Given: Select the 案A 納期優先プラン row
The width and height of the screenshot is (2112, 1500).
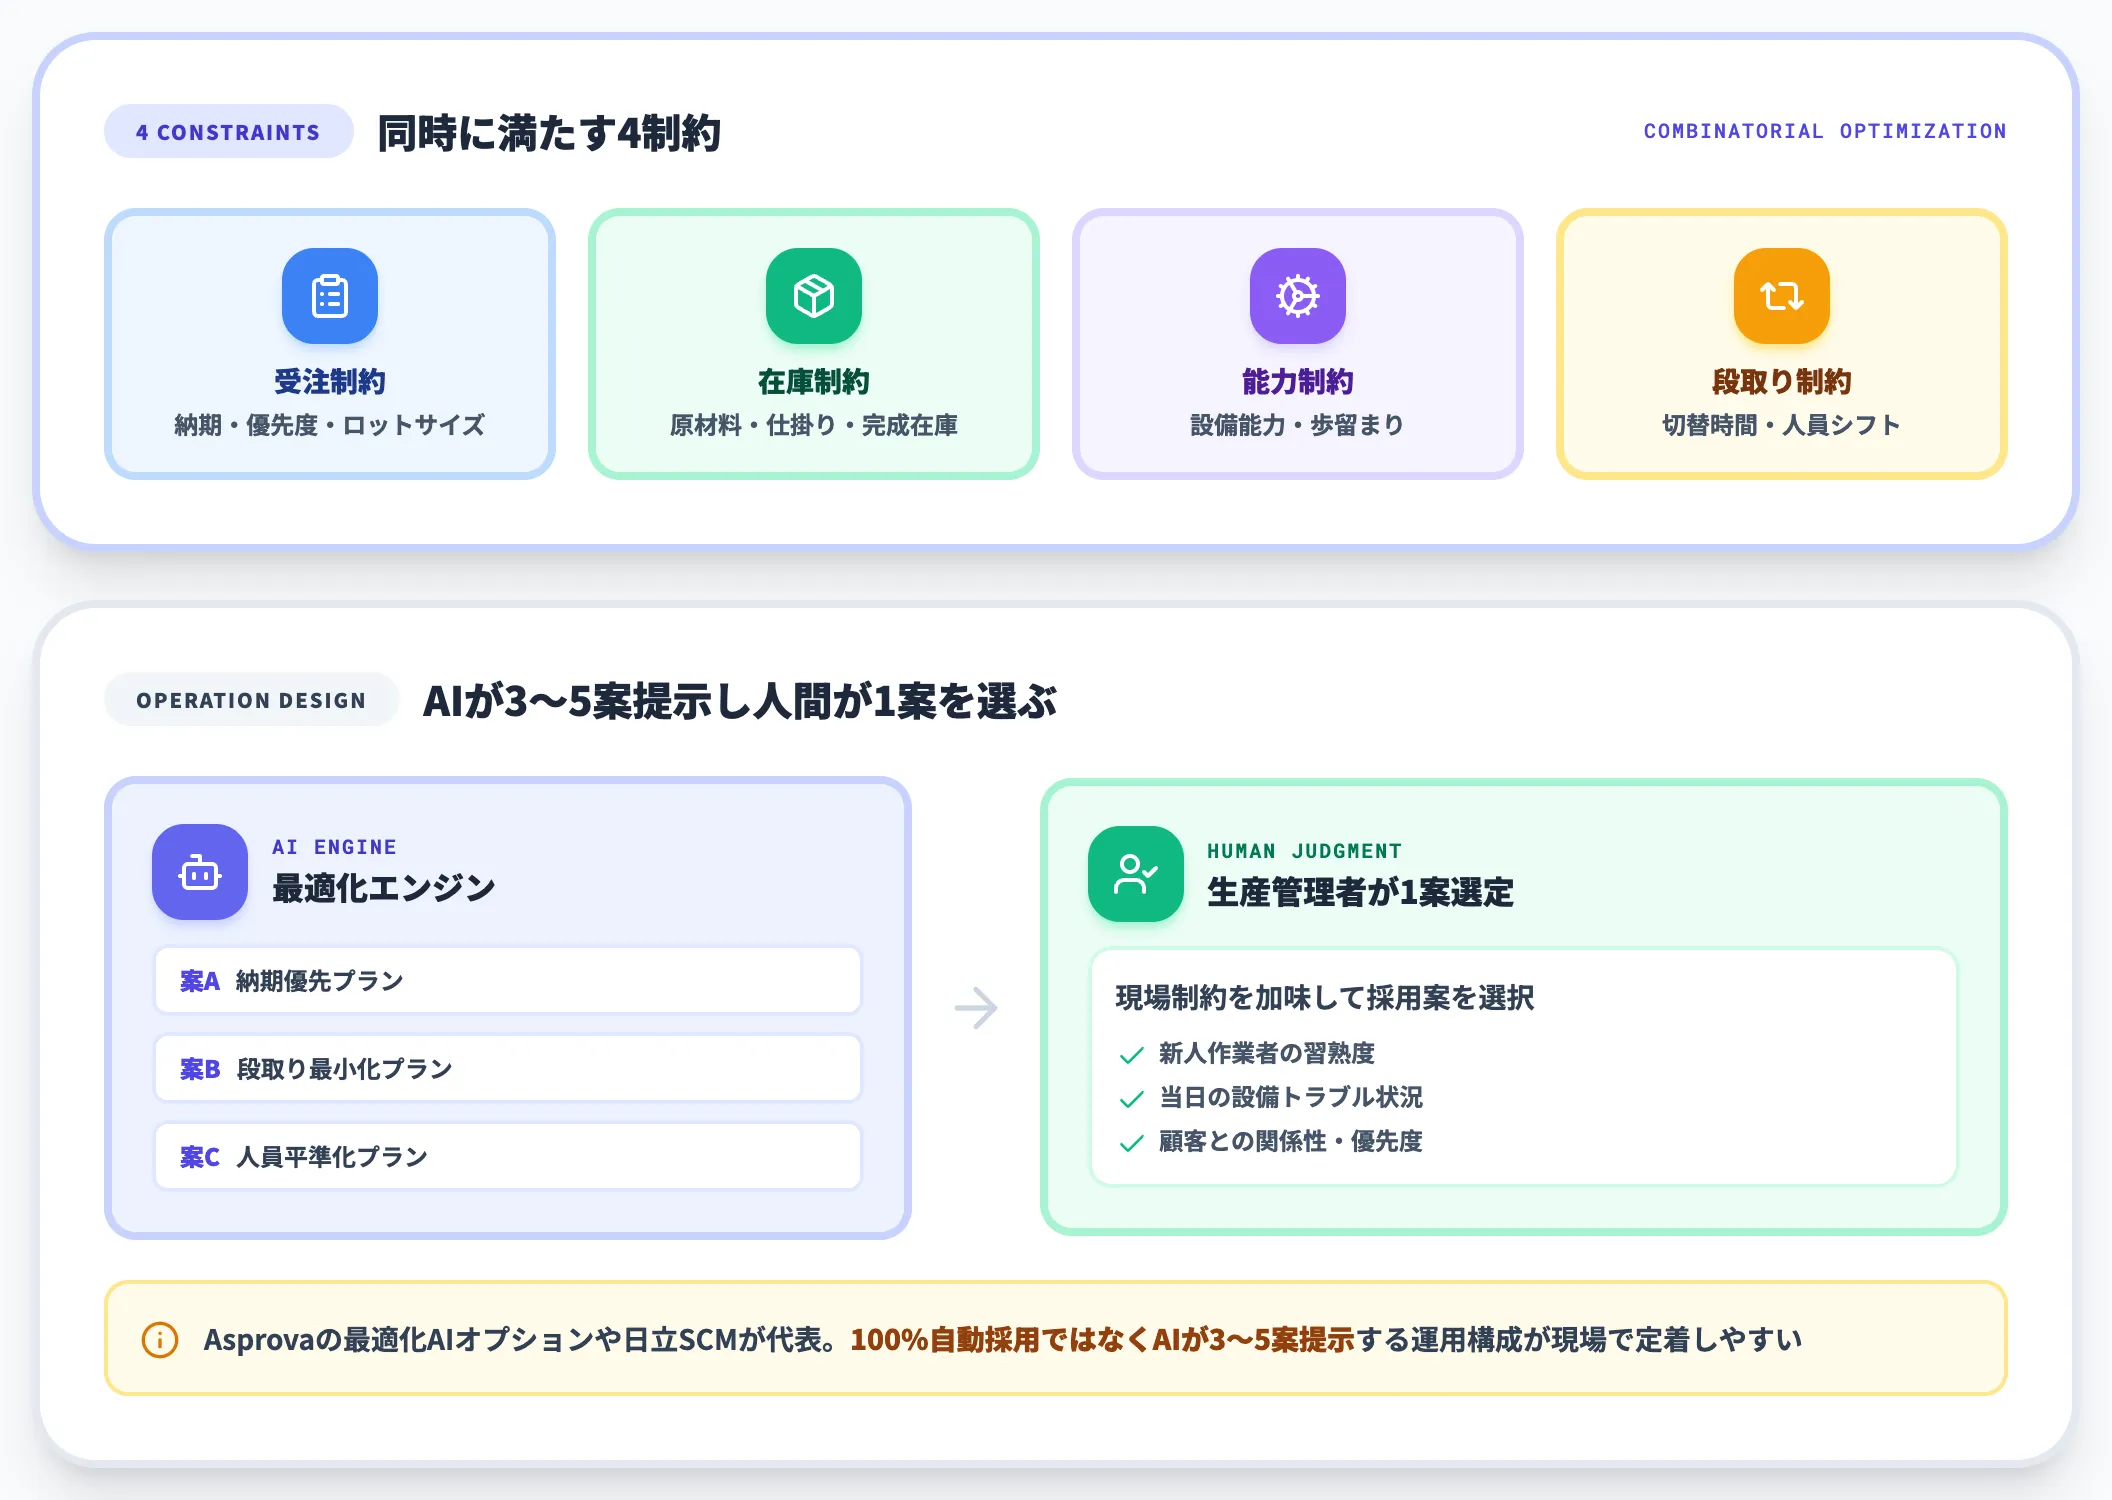Looking at the screenshot, I should 508,981.
